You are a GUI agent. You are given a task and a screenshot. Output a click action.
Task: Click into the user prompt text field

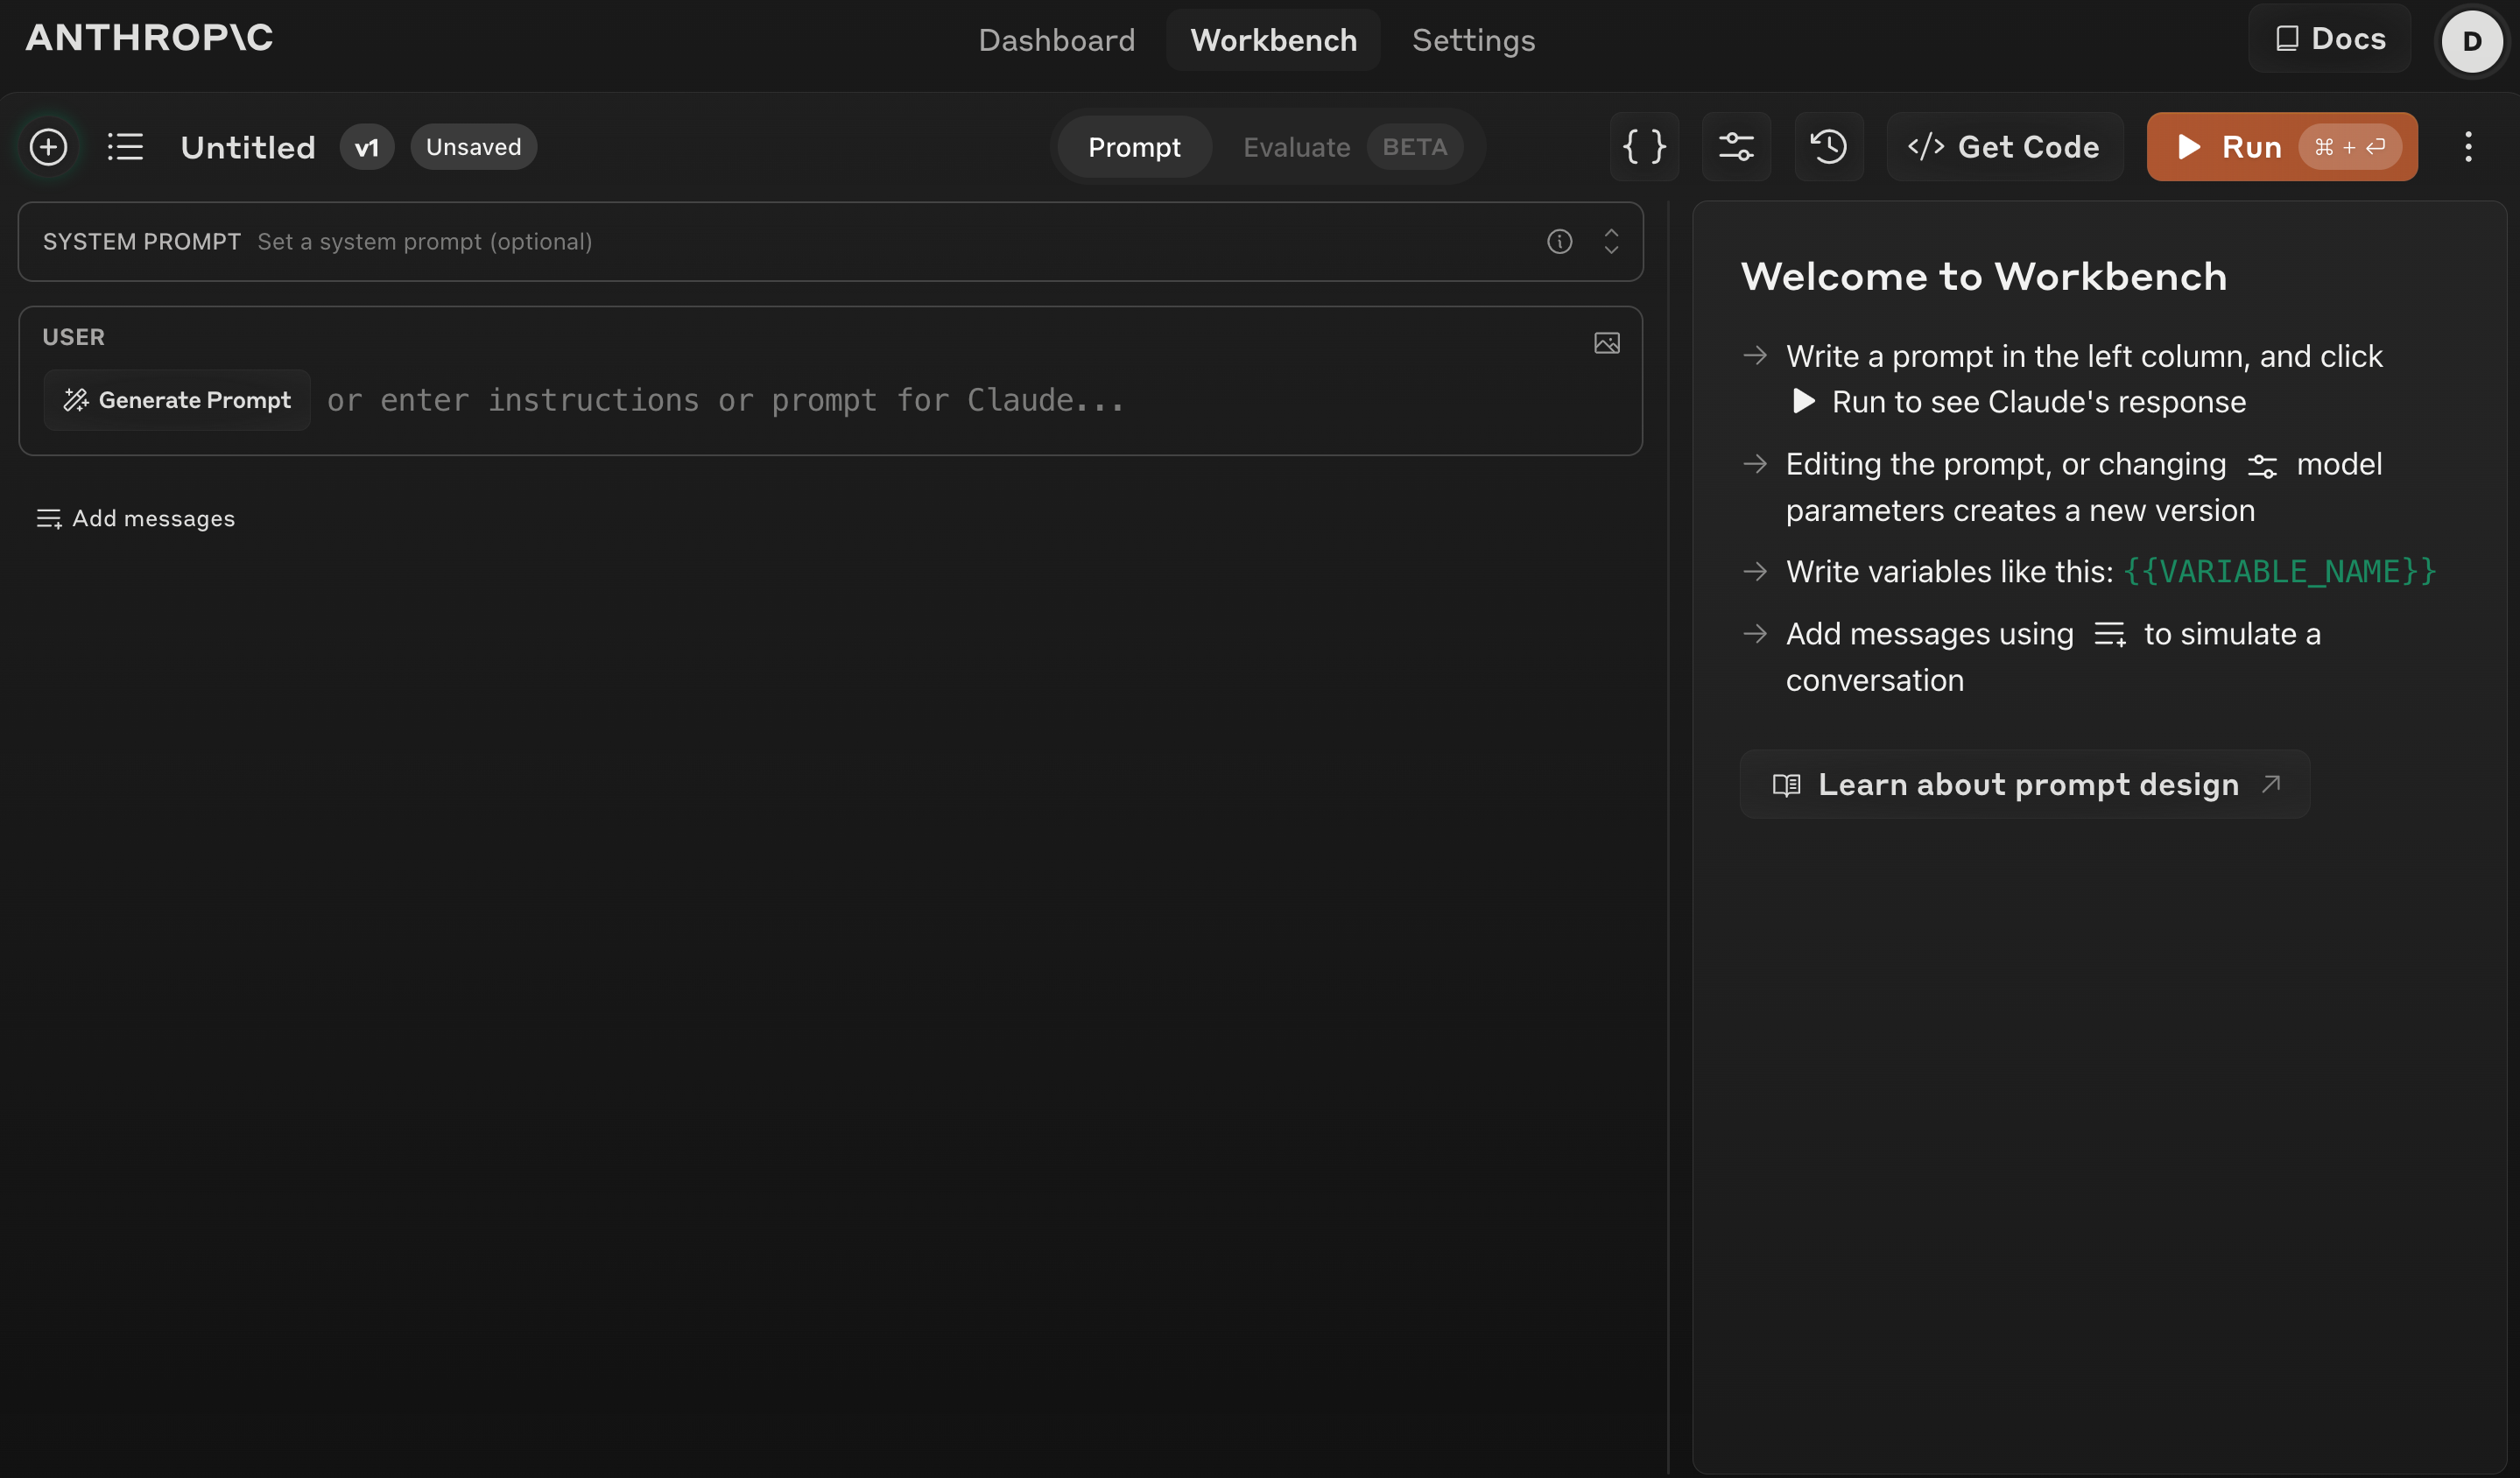click(x=900, y=400)
